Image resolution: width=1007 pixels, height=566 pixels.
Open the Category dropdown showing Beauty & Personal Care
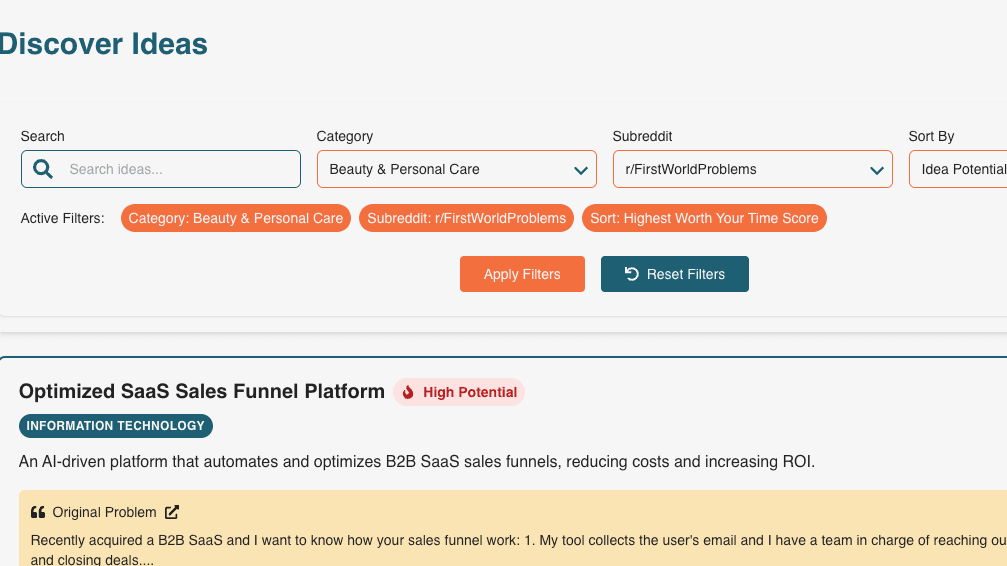coord(445,169)
